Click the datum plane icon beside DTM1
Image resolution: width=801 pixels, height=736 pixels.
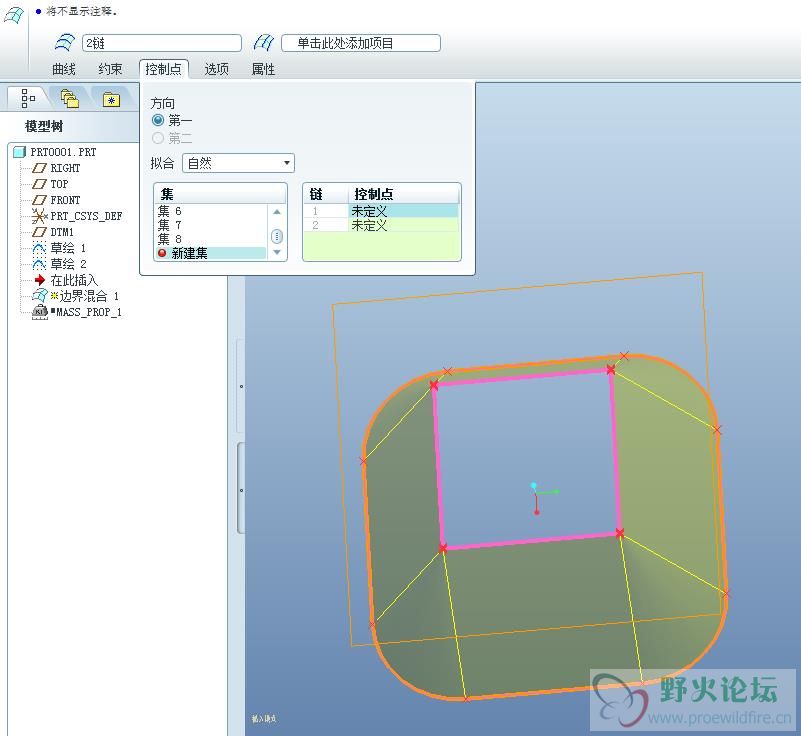tap(39, 232)
